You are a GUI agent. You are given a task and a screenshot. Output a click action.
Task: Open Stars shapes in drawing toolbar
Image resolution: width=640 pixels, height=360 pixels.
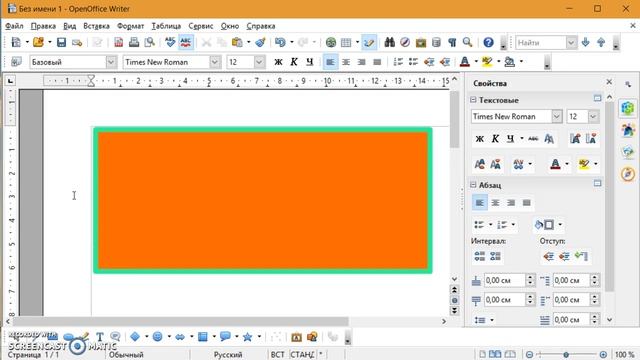[247, 337]
